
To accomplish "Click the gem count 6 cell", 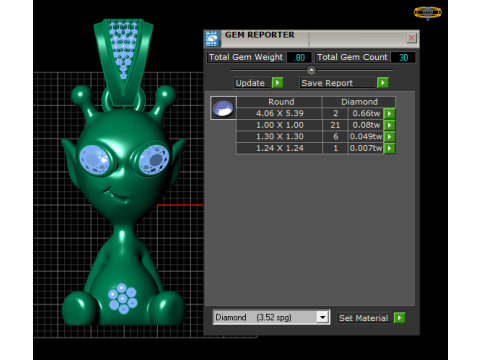I will 335,136.
